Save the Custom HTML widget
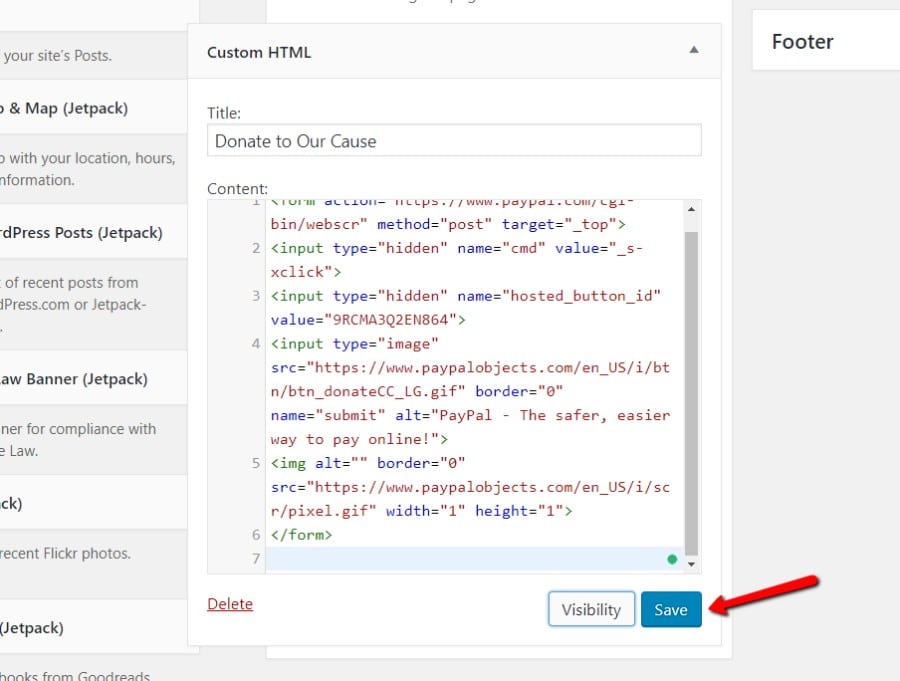This screenshot has width=900, height=681. tap(671, 609)
